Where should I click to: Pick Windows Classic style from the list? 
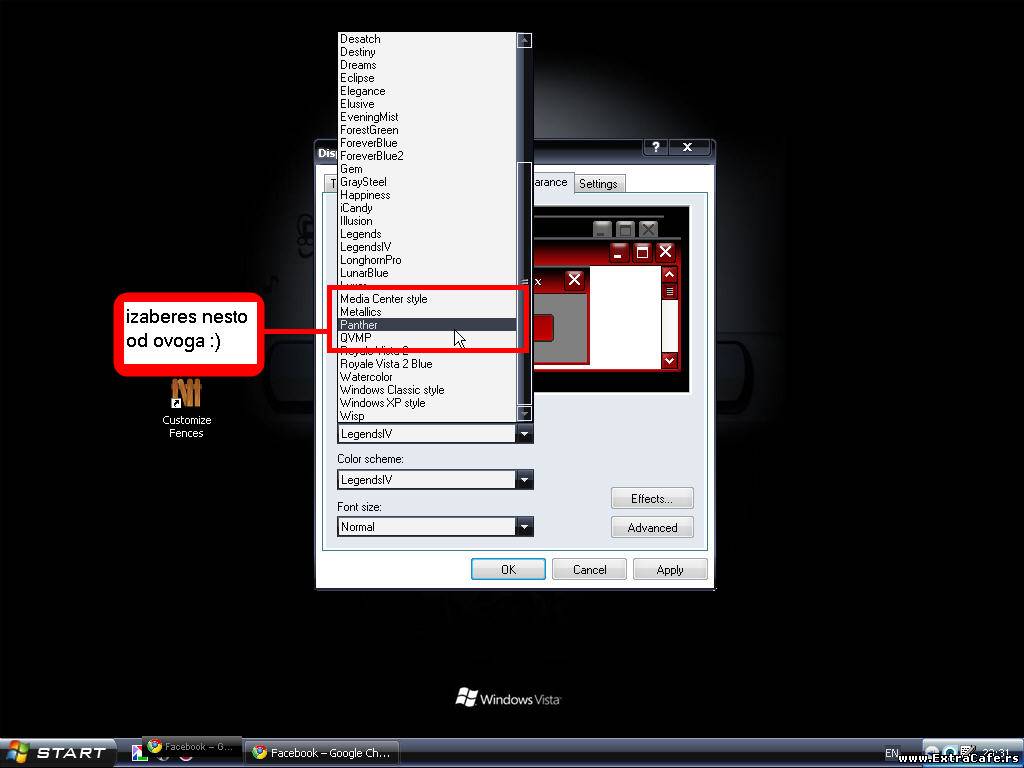[391, 390]
